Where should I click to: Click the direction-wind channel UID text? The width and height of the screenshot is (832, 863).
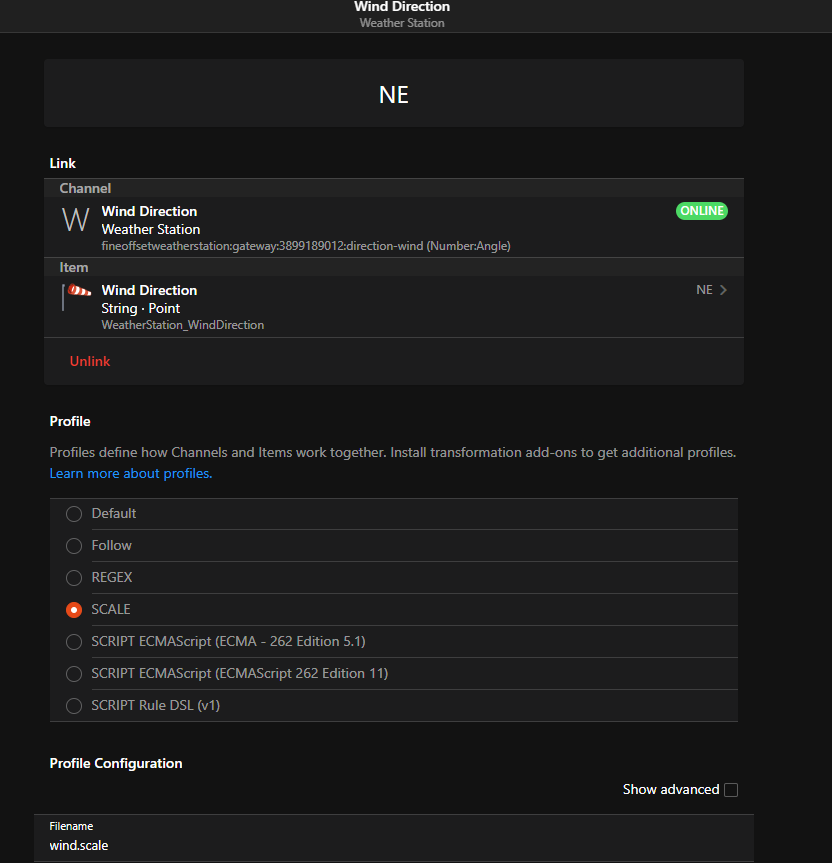(x=306, y=246)
